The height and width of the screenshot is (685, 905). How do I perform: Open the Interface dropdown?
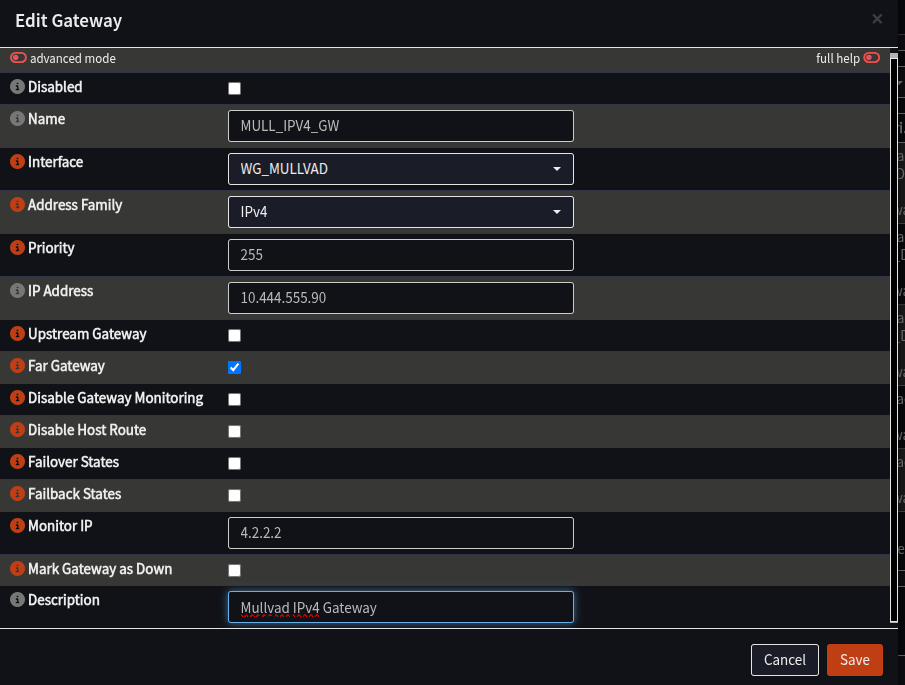556,169
